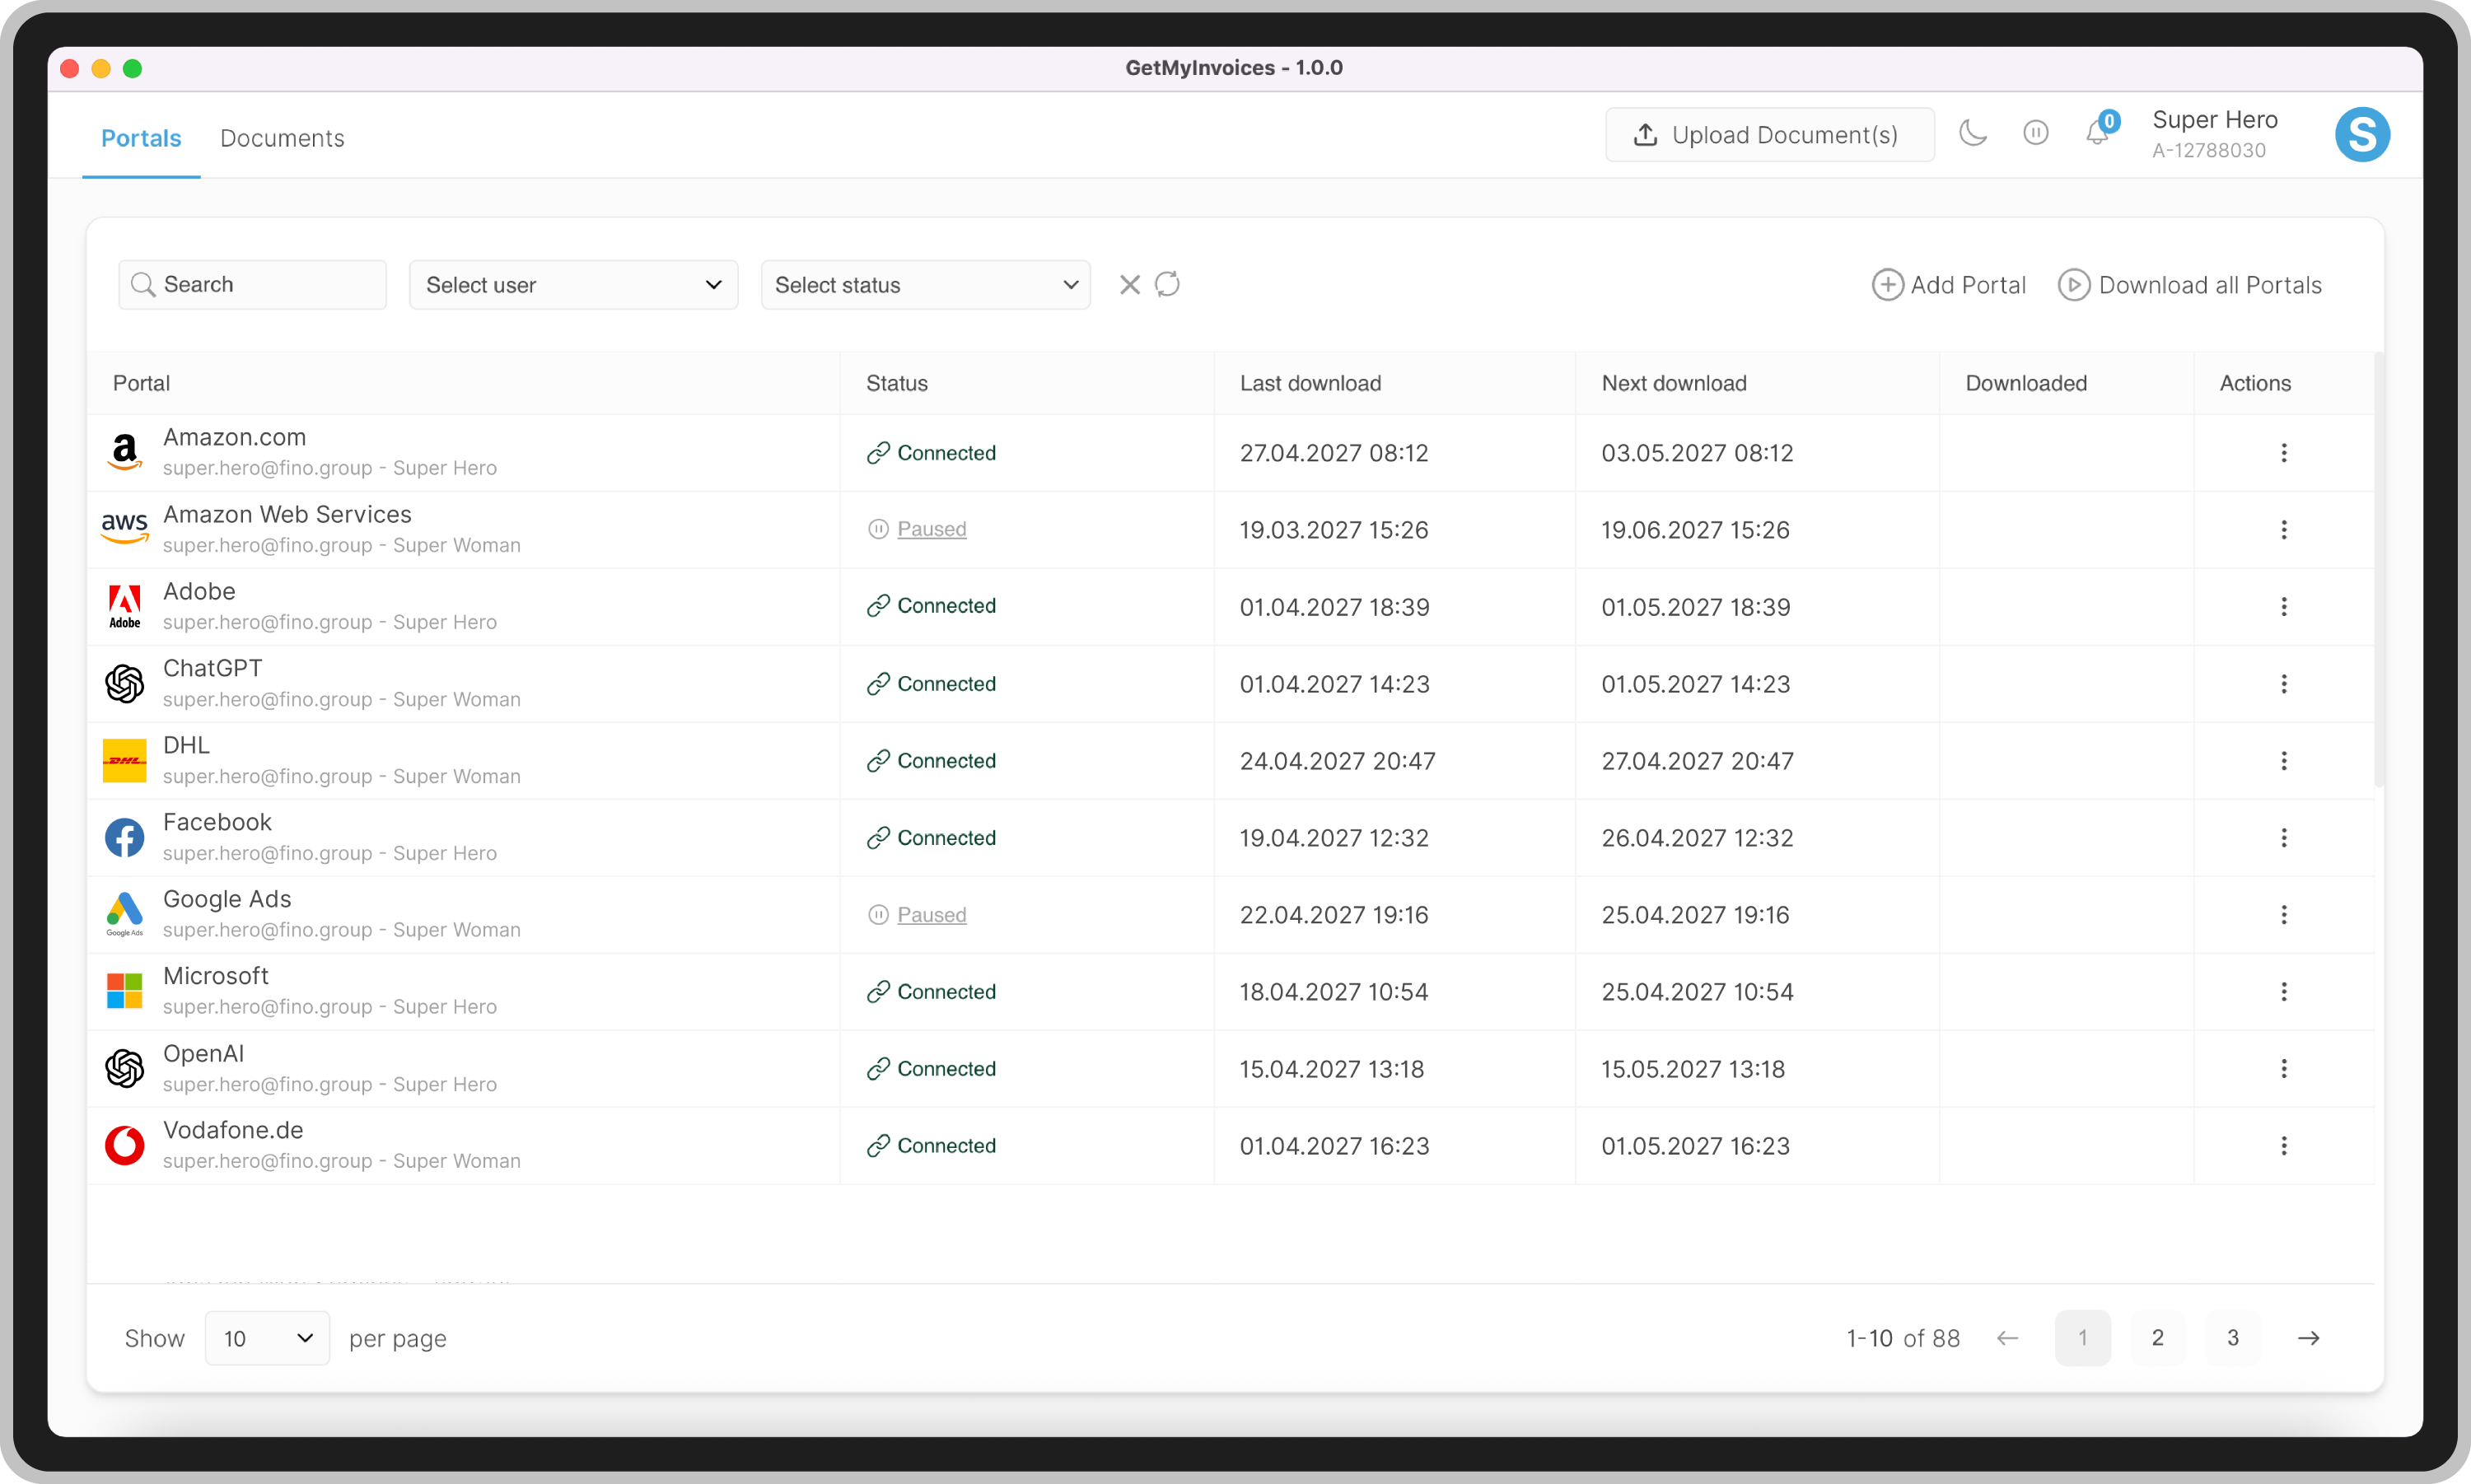Click Paused status link for Google Ads

point(931,915)
